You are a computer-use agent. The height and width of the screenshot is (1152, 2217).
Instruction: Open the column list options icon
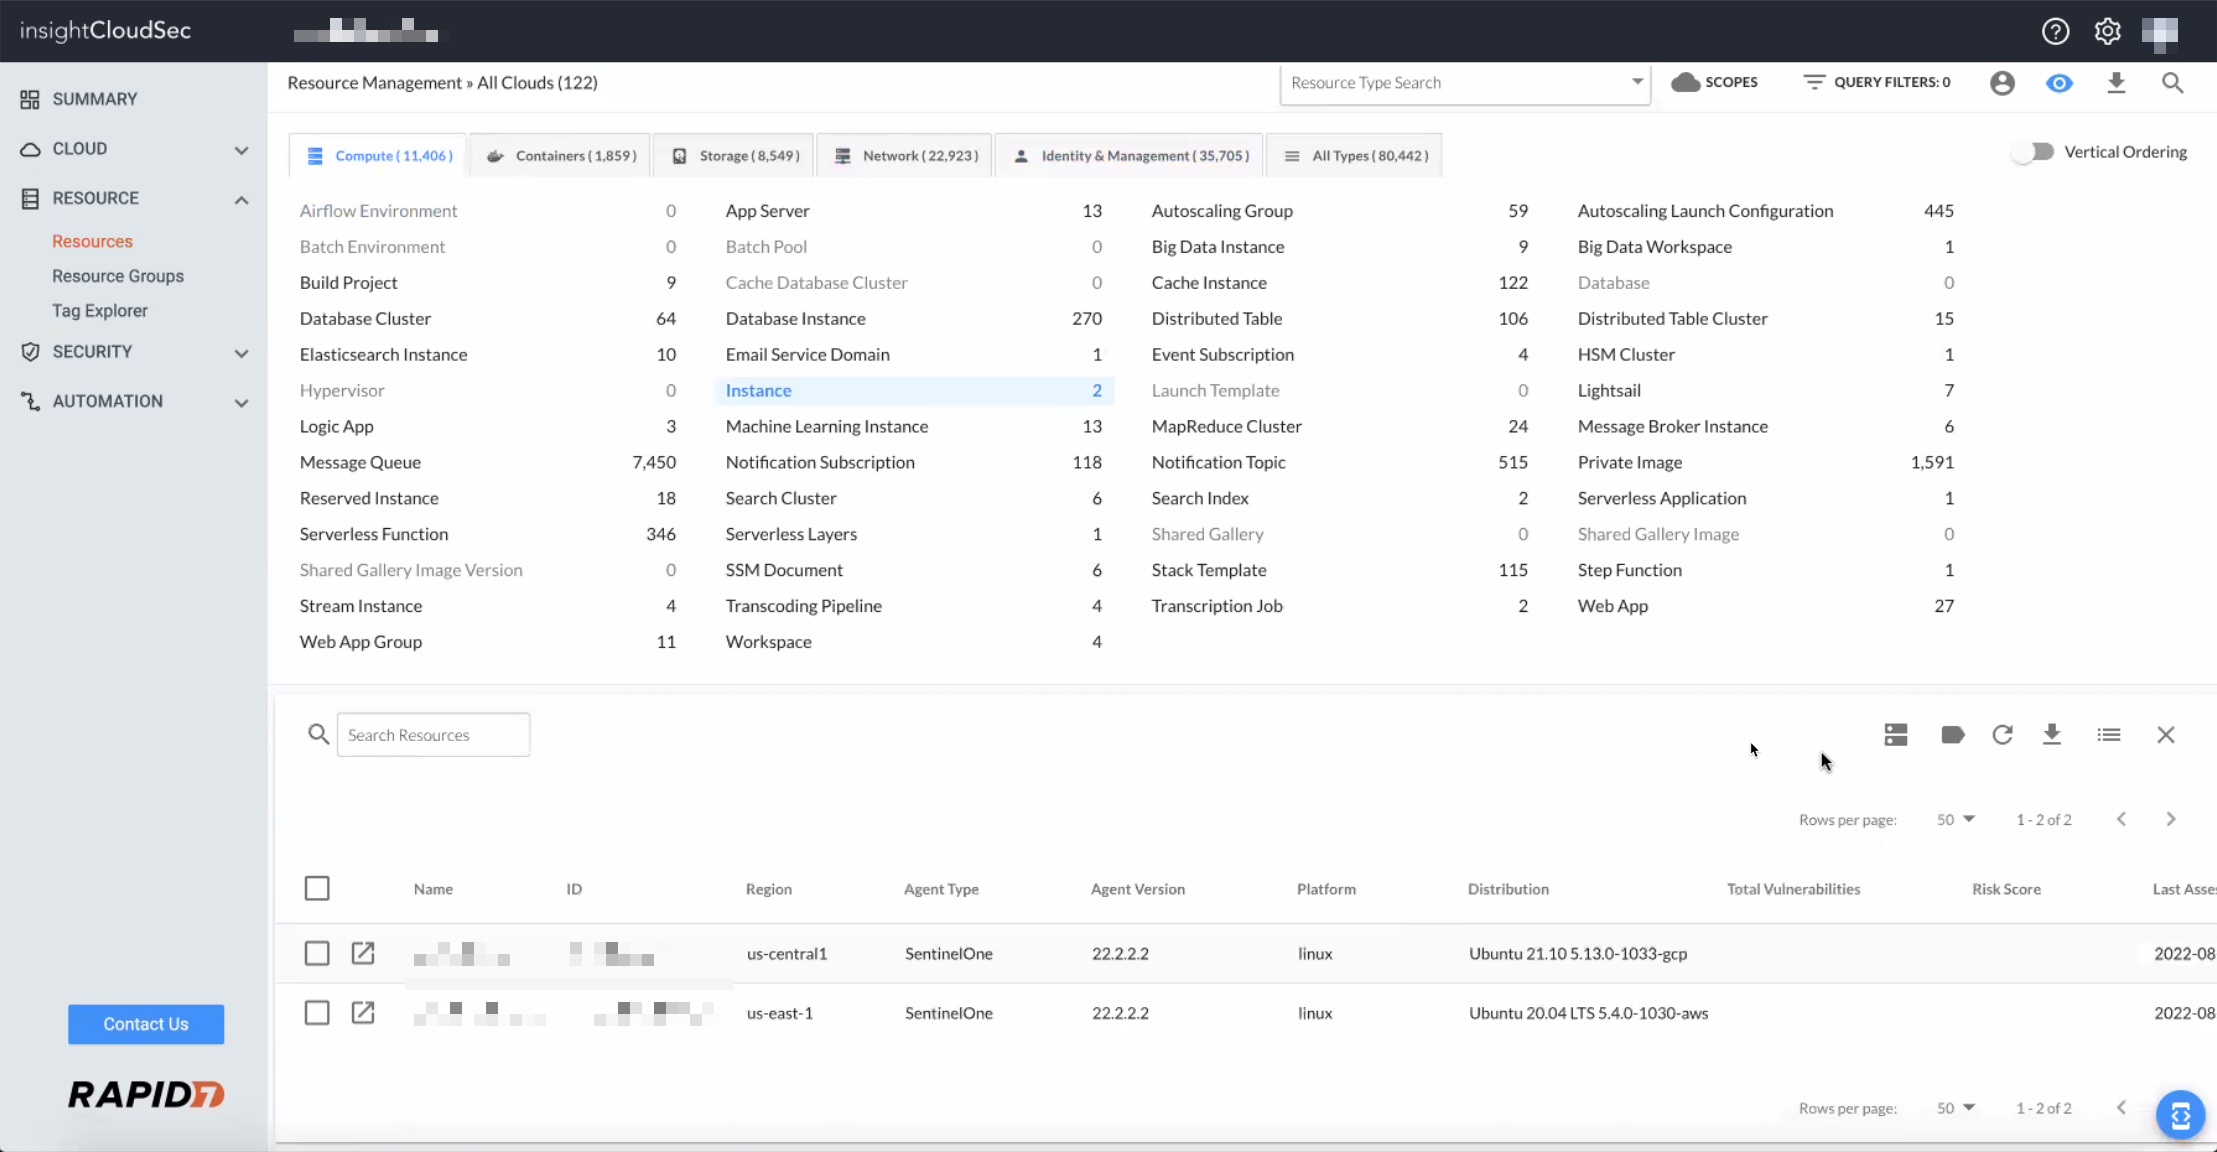click(2109, 735)
